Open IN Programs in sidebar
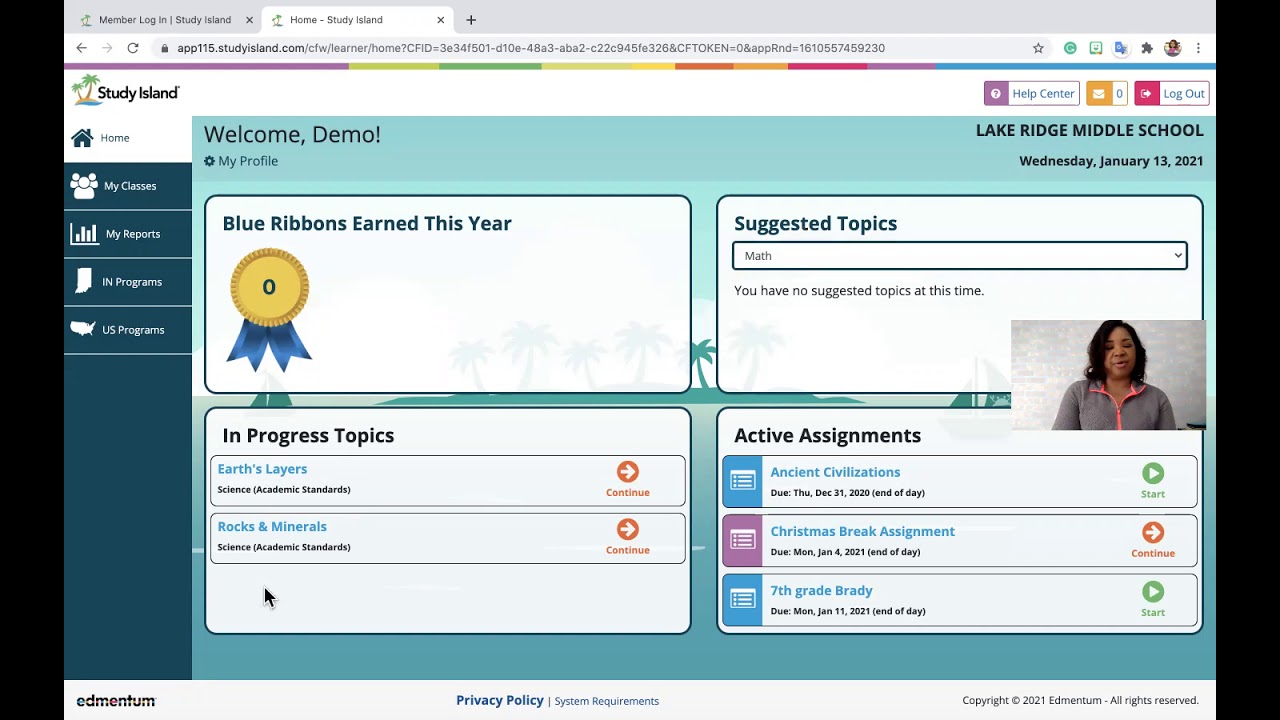This screenshot has height=720, width=1280. pyautogui.click(x=128, y=282)
